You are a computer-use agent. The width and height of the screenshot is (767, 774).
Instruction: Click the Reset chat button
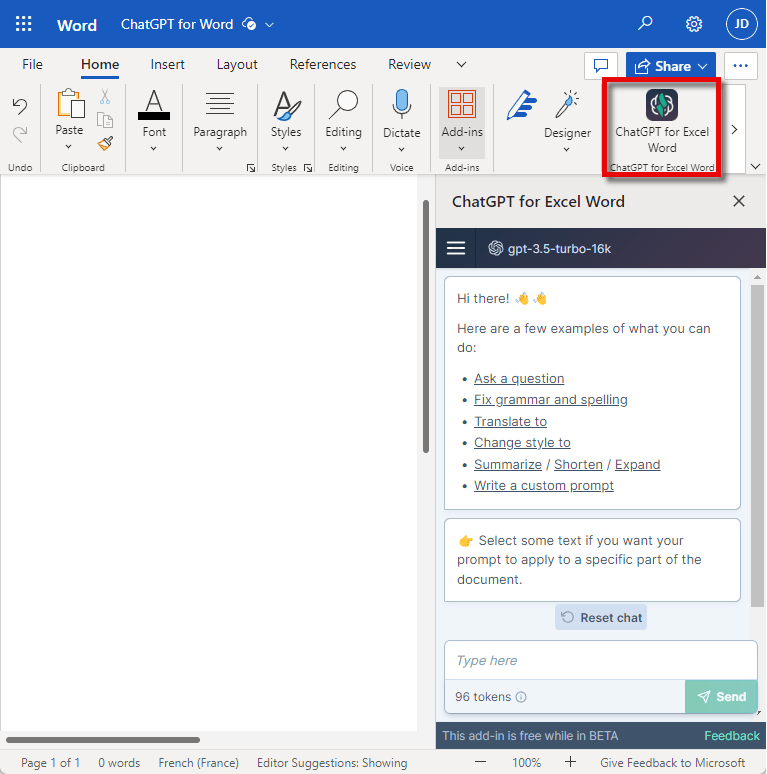(x=601, y=618)
